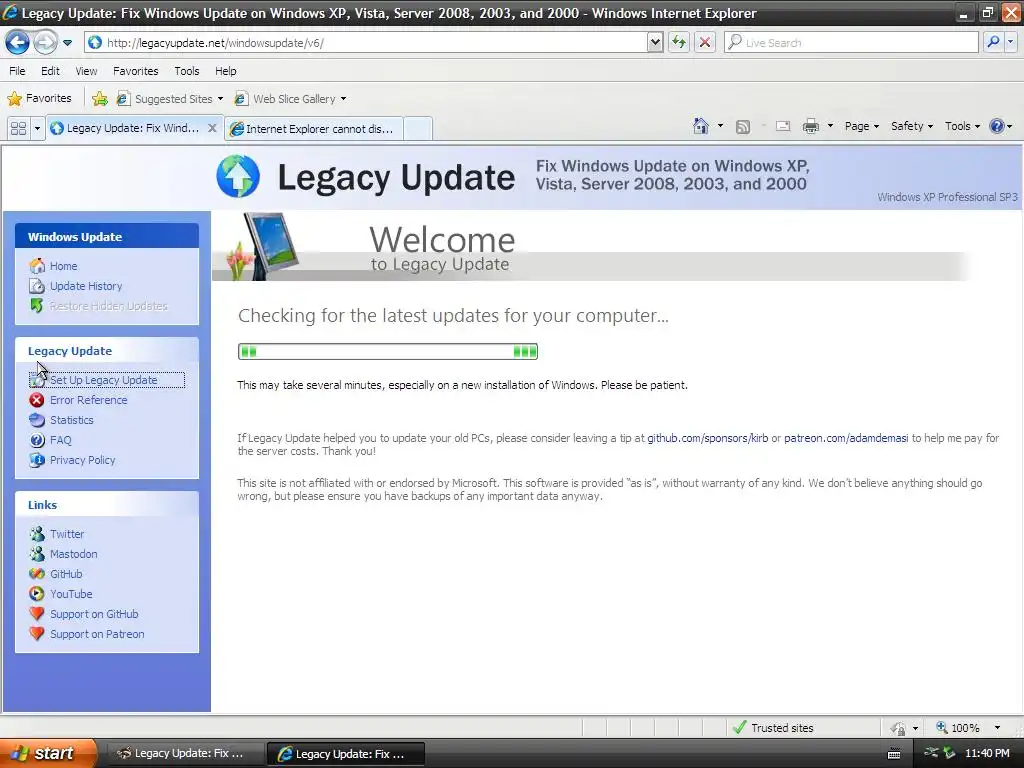Click the Refresh page icon

pyautogui.click(x=679, y=42)
